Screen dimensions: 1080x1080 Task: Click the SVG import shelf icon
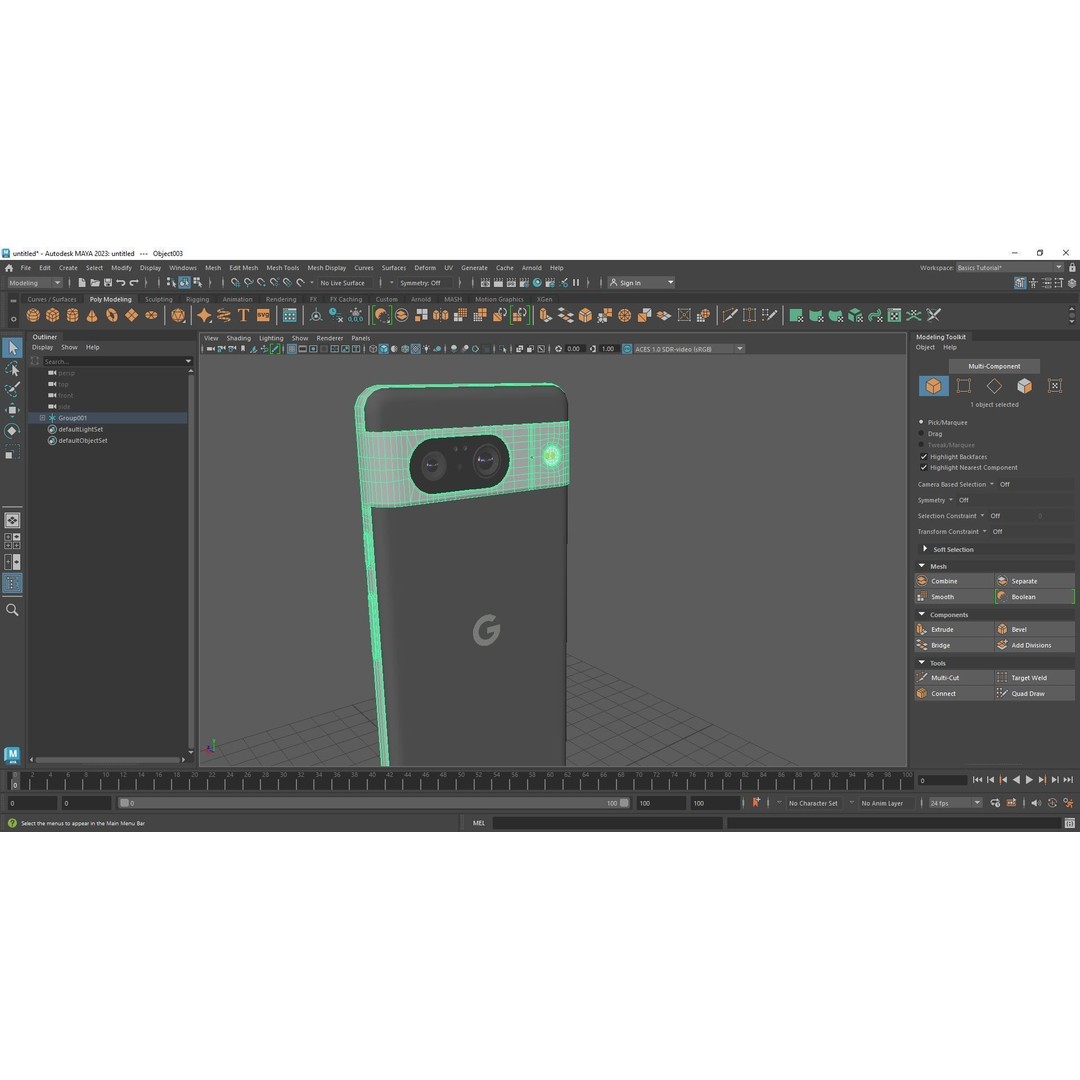263,315
